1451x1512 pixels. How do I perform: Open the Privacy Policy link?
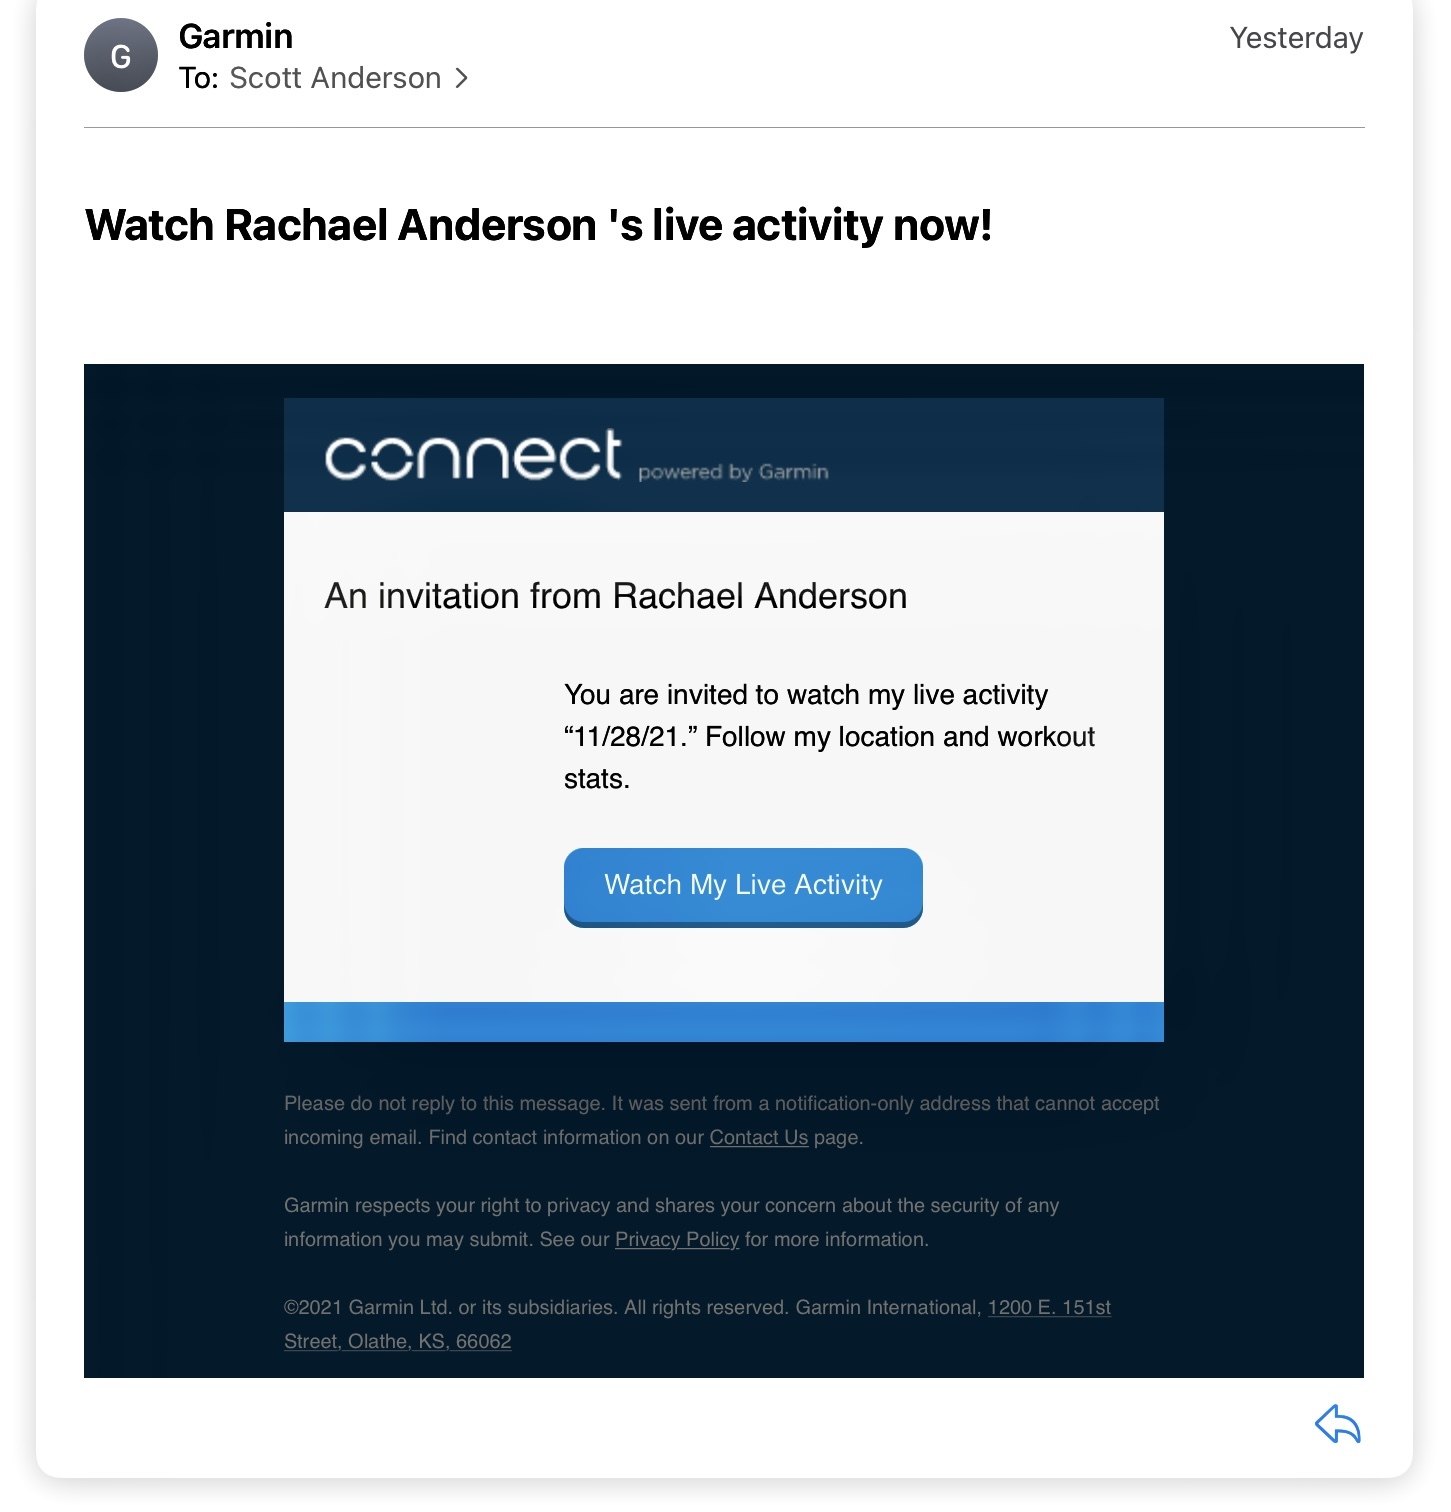point(677,1239)
